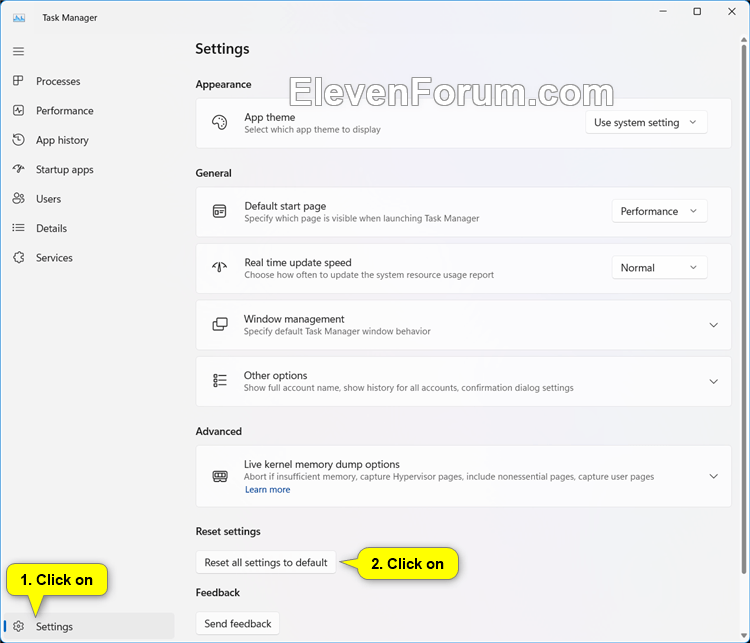Screen dimensions: 750x643
Task: Open the Processes page
Action: tap(91, 81)
